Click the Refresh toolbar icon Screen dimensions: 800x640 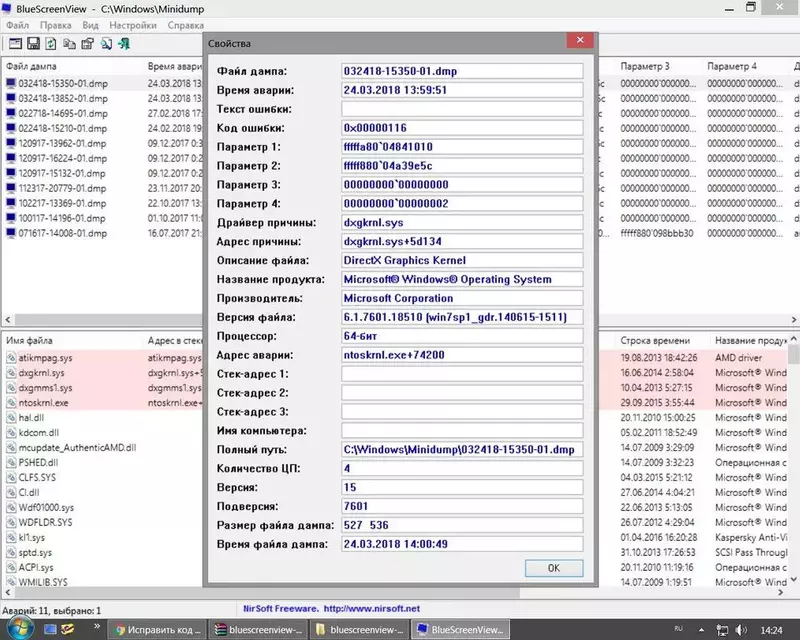[x=51, y=44]
